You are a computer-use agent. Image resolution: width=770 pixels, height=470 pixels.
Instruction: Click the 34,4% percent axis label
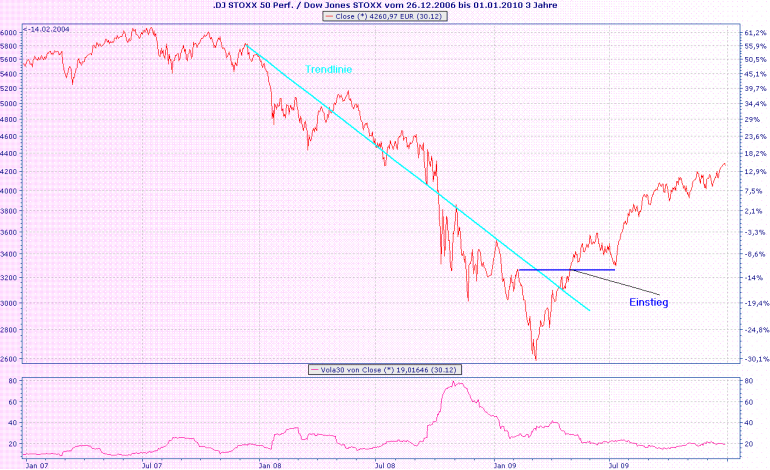point(755,104)
